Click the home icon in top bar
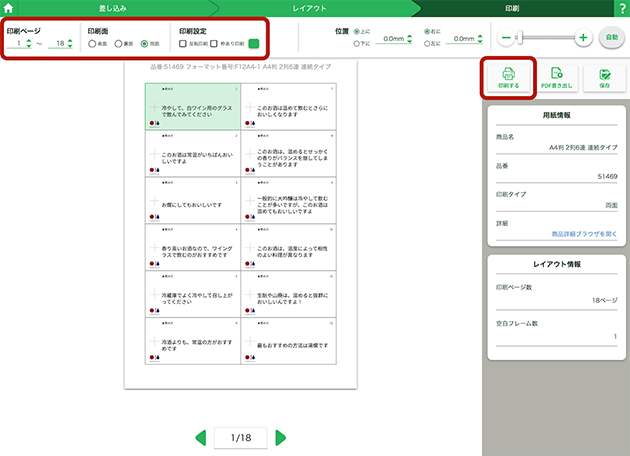 point(10,8)
